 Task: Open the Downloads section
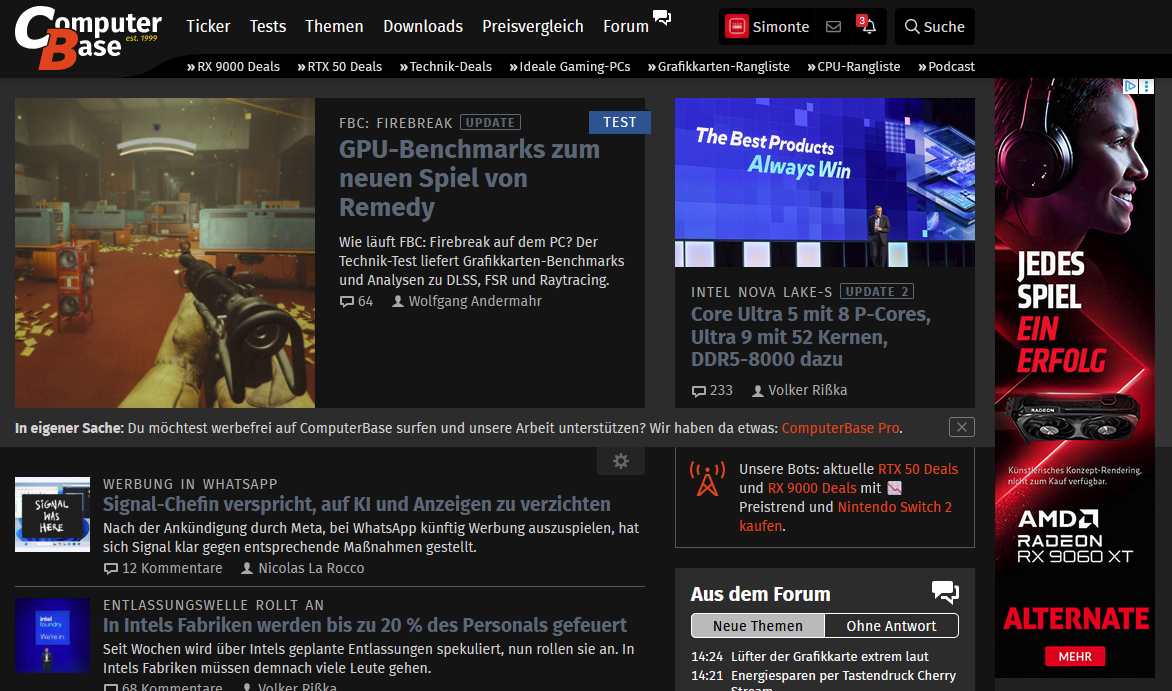point(423,26)
